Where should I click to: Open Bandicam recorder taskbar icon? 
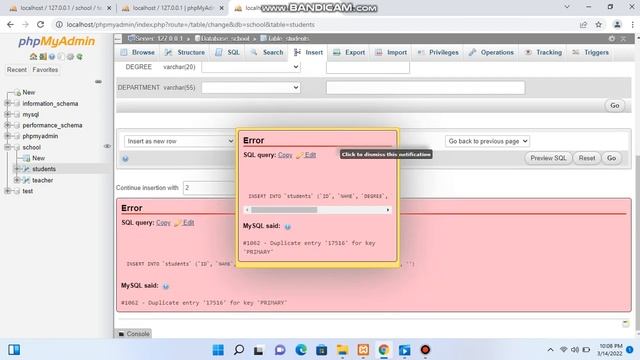(x=425, y=350)
